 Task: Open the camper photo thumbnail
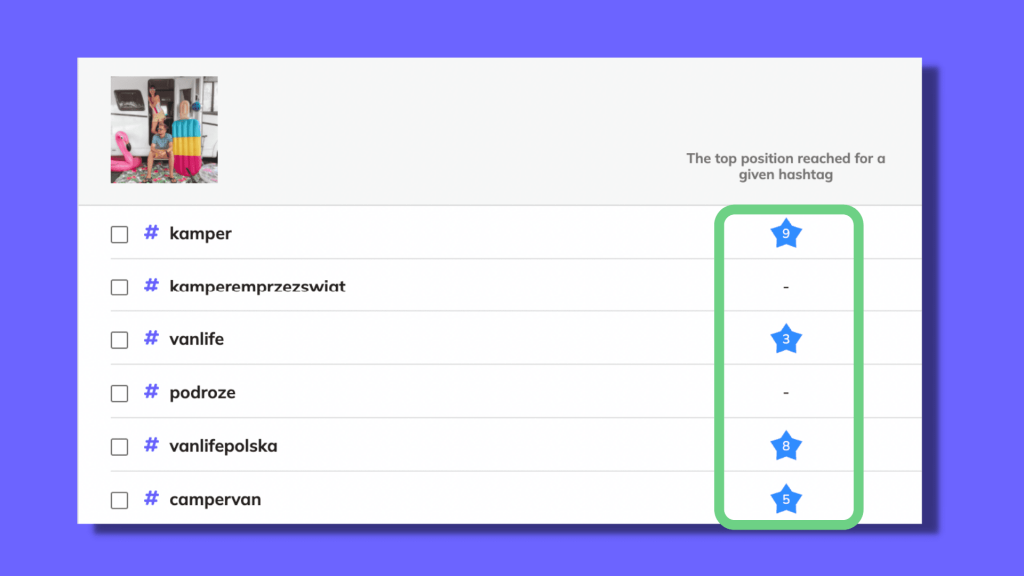point(164,129)
